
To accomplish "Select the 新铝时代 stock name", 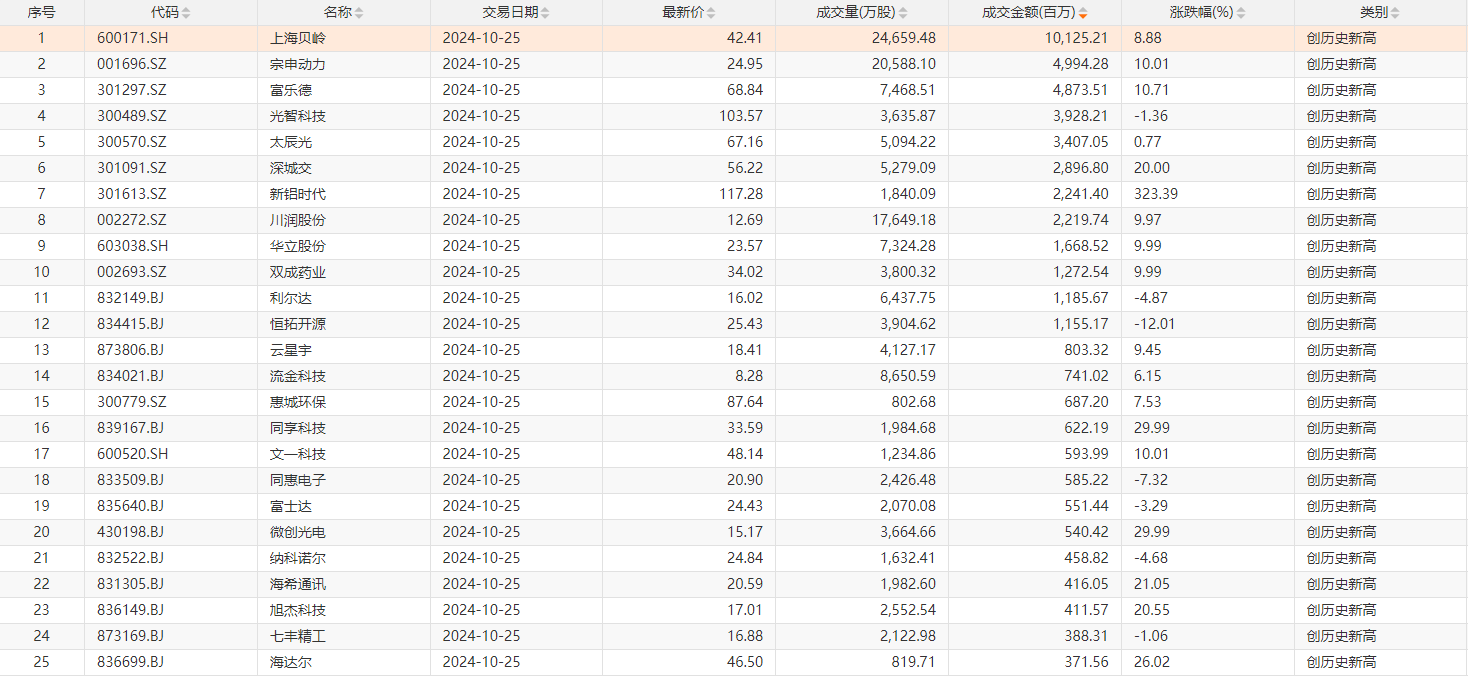I will (x=298, y=194).
